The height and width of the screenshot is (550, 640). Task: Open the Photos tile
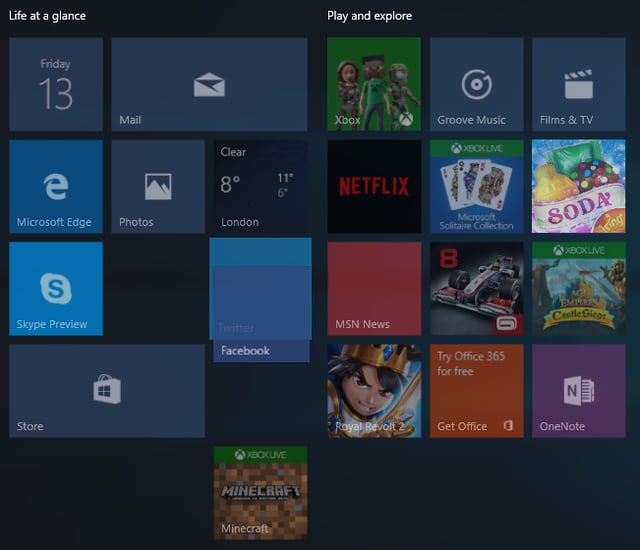click(x=158, y=186)
